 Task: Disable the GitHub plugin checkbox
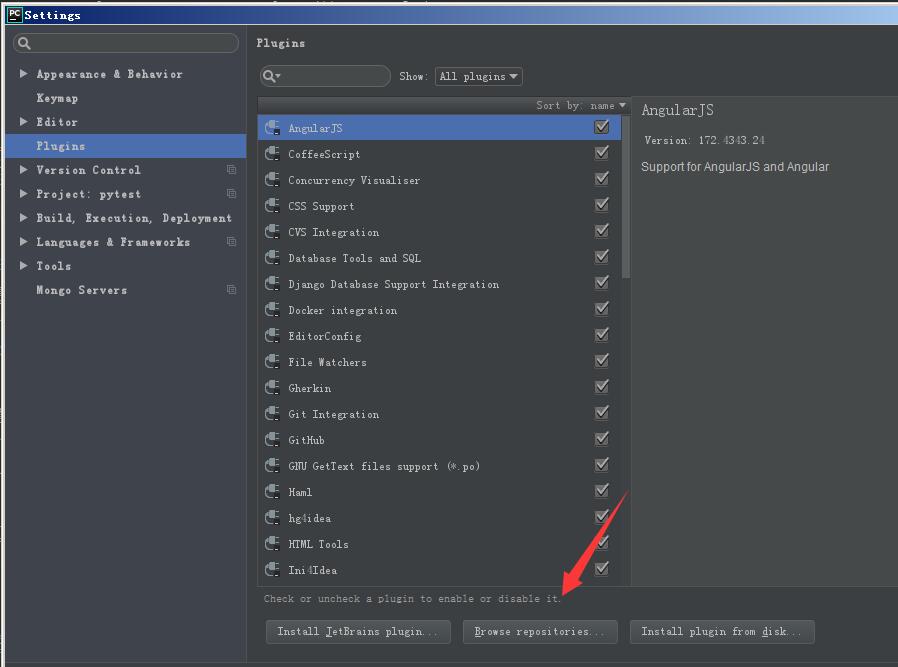coord(601,439)
